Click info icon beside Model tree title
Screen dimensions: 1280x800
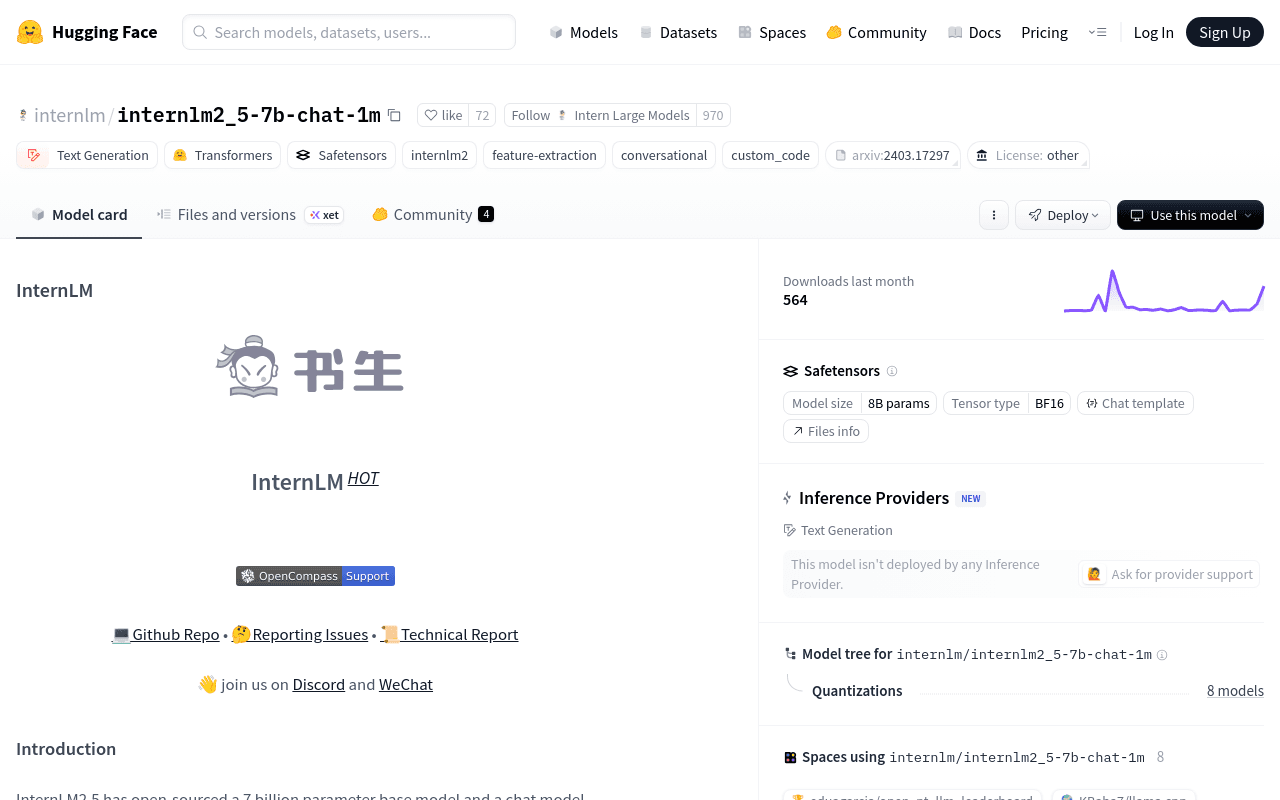[x=1162, y=655]
